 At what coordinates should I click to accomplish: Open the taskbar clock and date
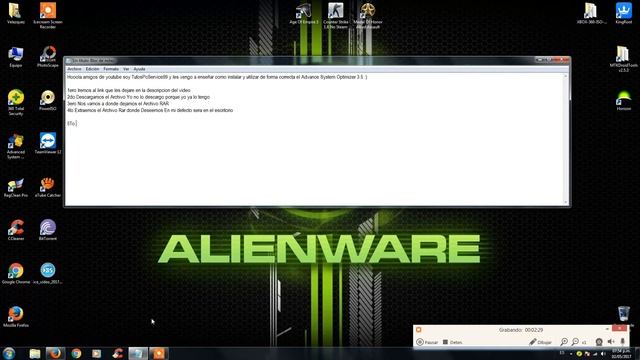(622, 353)
